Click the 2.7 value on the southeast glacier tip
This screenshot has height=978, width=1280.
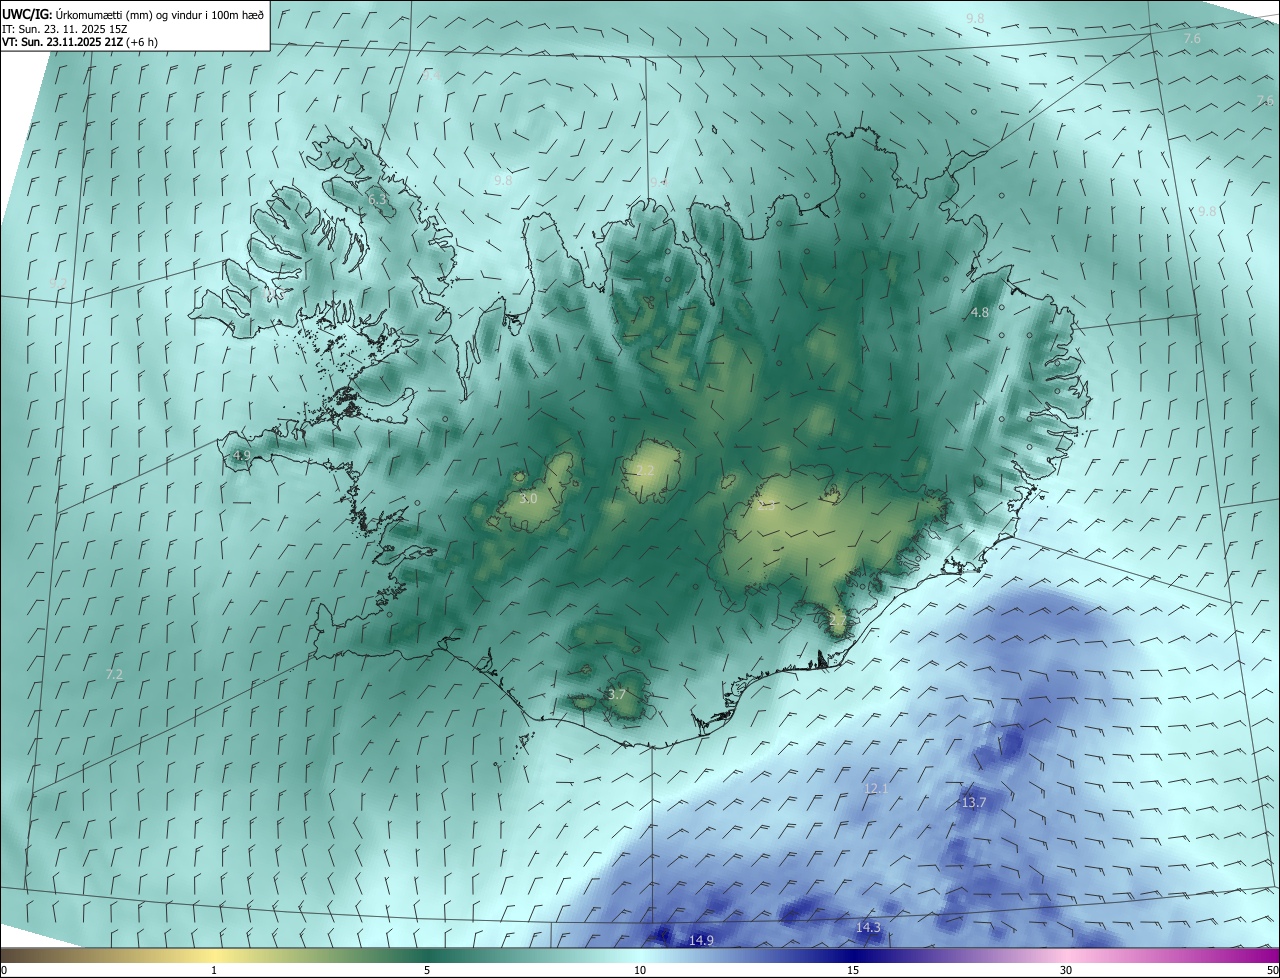tap(838, 620)
